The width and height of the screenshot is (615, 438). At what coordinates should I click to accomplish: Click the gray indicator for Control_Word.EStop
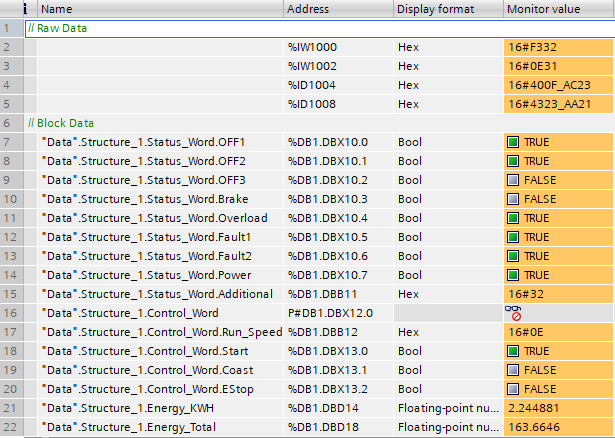pyautogui.click(x=514, y=389)
